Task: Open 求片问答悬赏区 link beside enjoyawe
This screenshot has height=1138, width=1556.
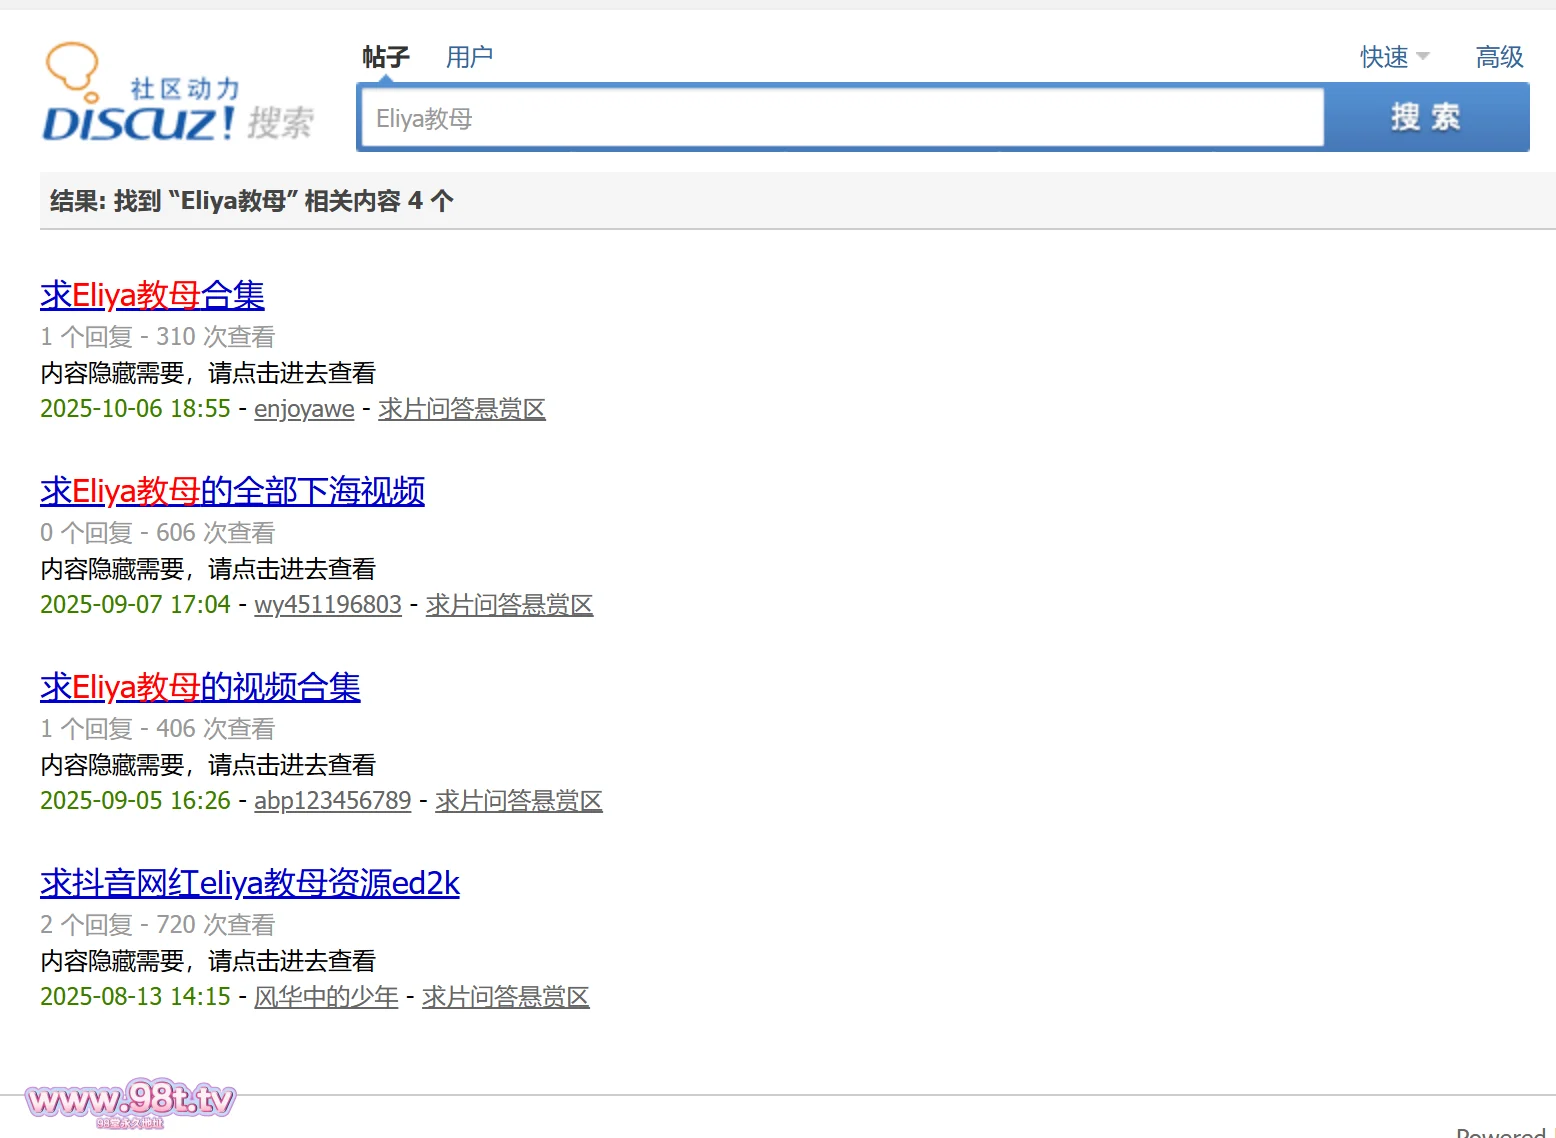Action: 461,409
